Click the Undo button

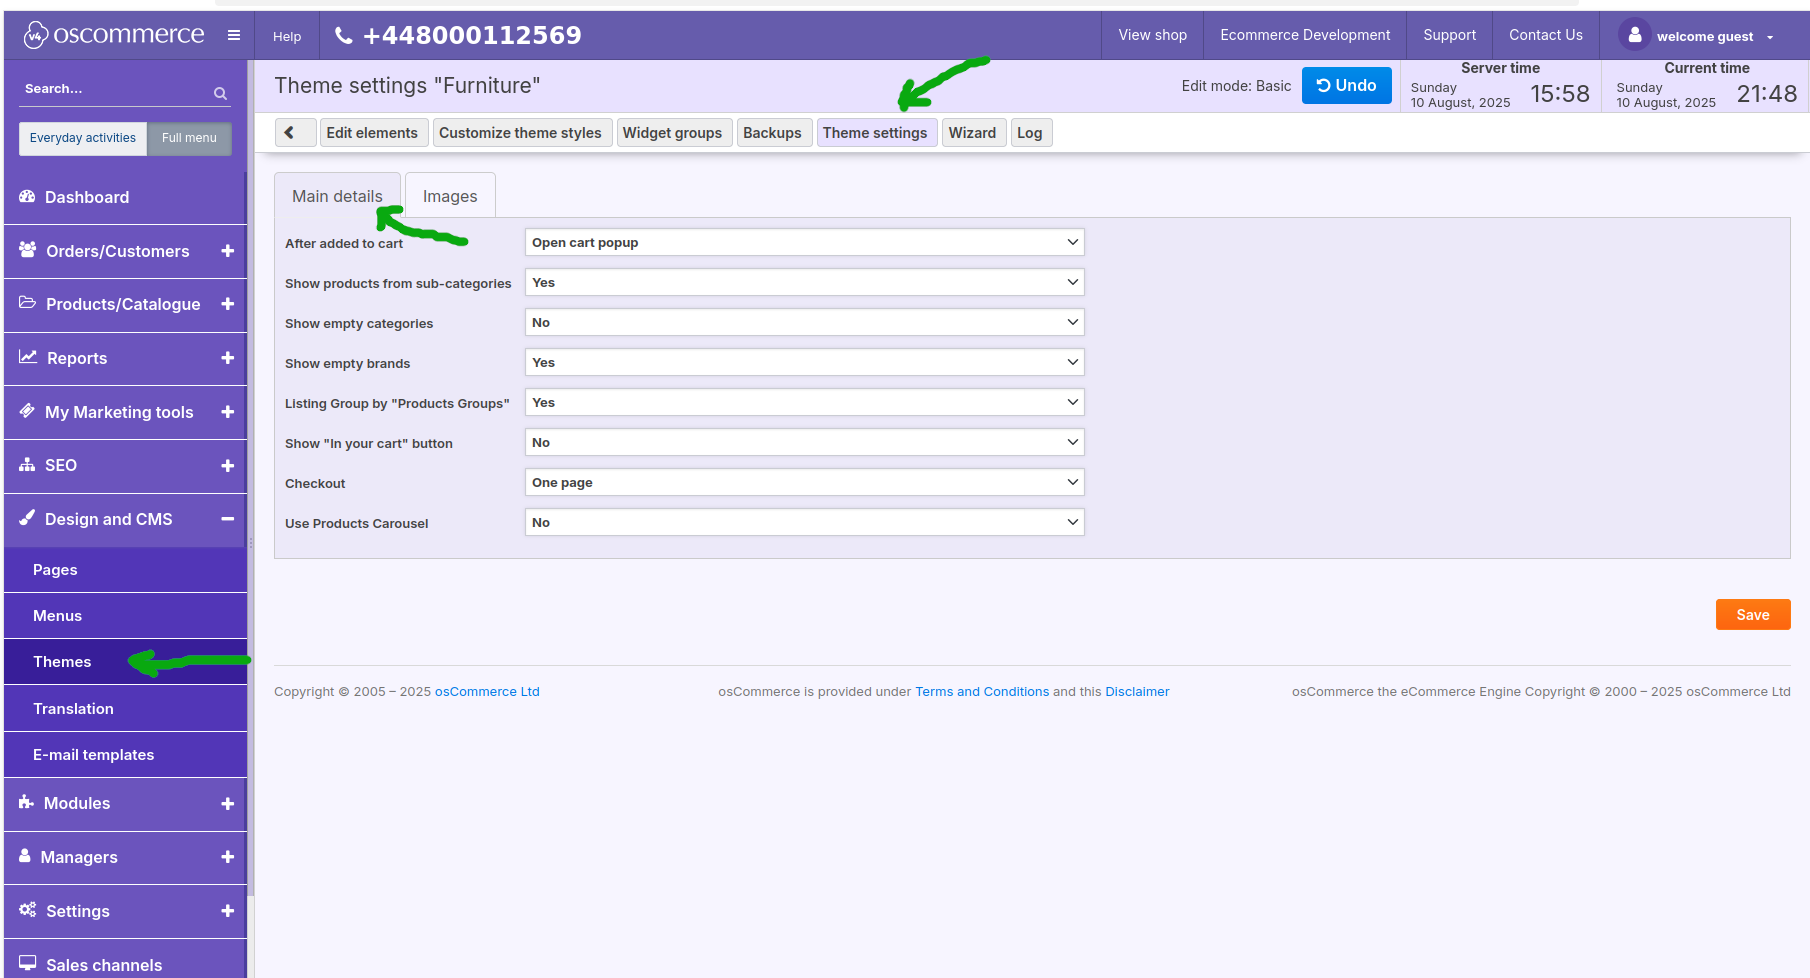[1346, 86]
